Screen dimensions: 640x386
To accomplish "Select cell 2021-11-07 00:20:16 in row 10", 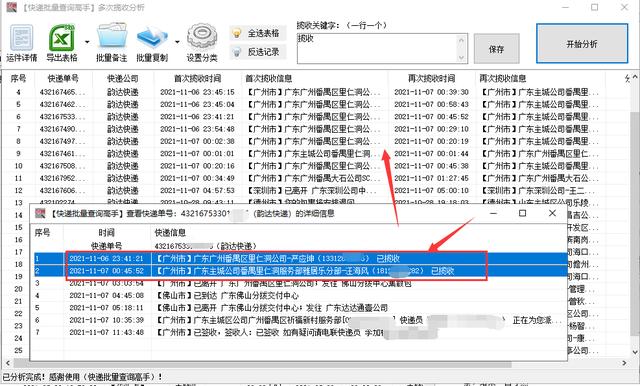I will tap(197, 166).
